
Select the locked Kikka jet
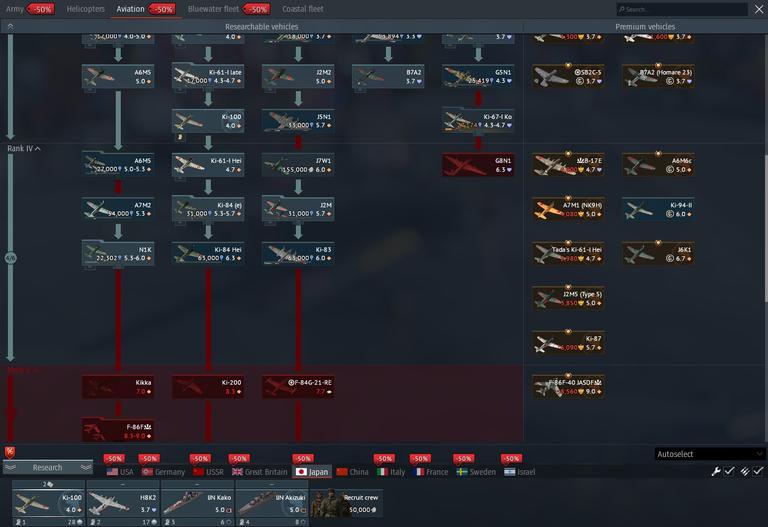click(x=118, y=387)
